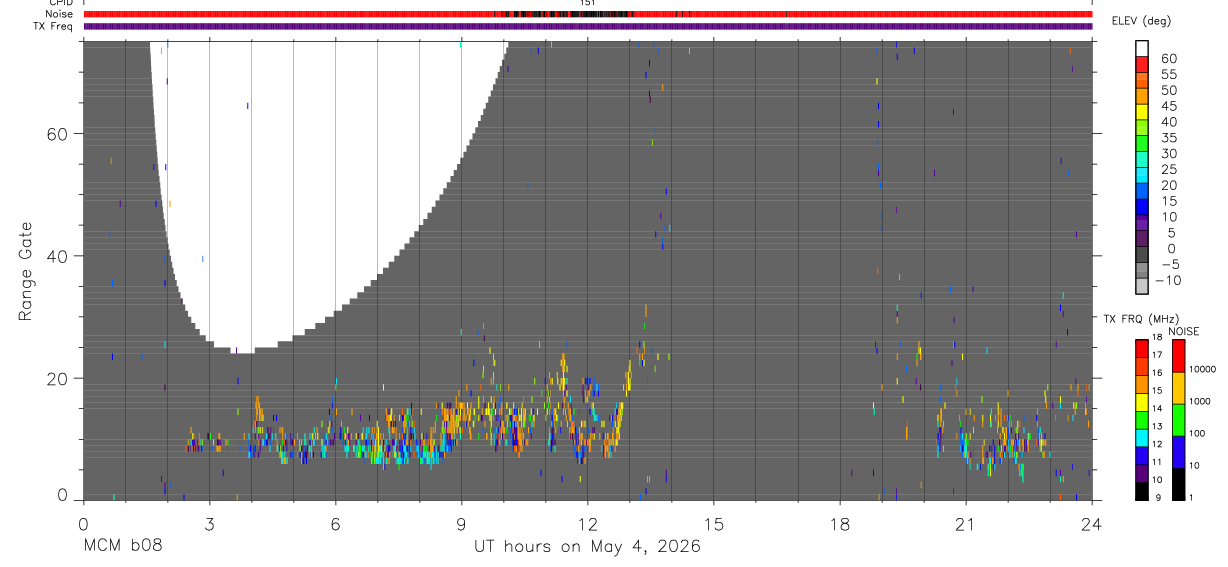Pick the black swatch in NOISE legend
Screen dimensions: 1228x567
point(1178,484)
